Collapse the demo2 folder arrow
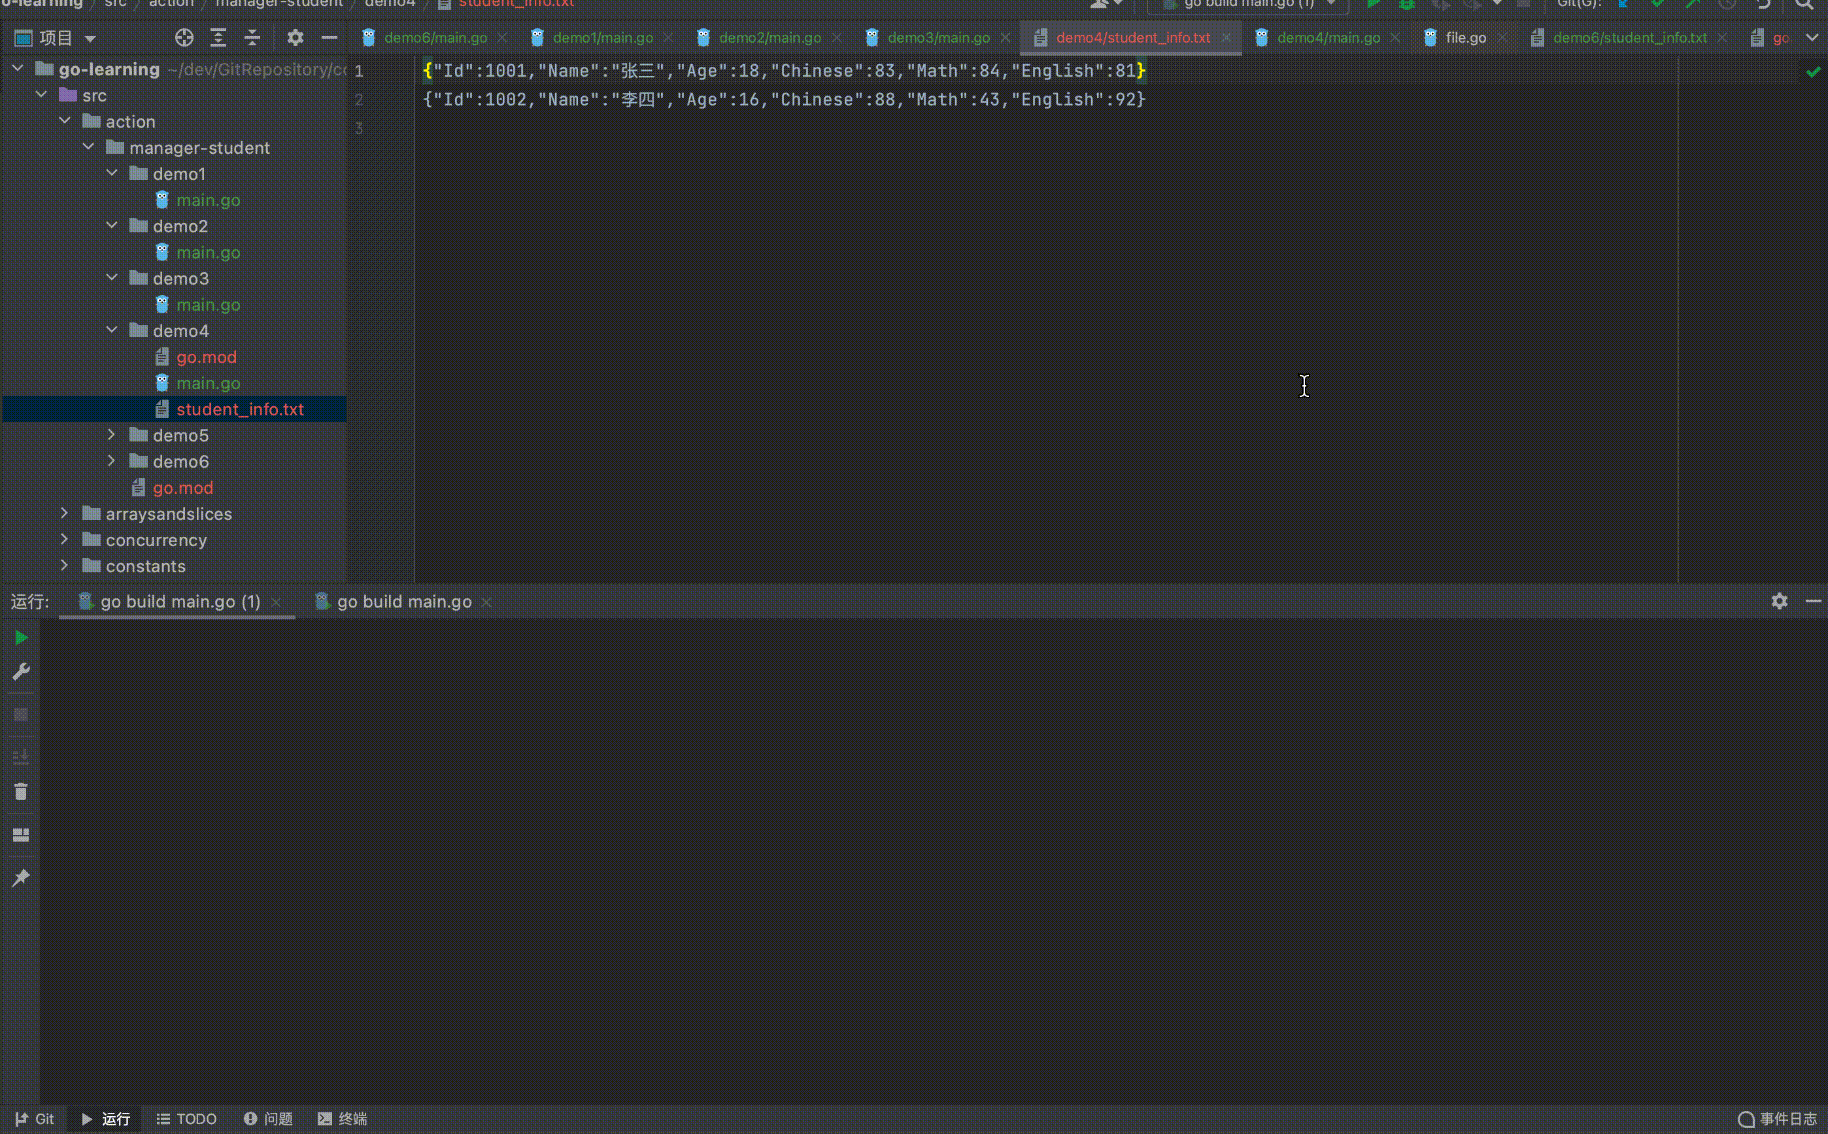1828x1134 pixels. click(x=112, y=226)
